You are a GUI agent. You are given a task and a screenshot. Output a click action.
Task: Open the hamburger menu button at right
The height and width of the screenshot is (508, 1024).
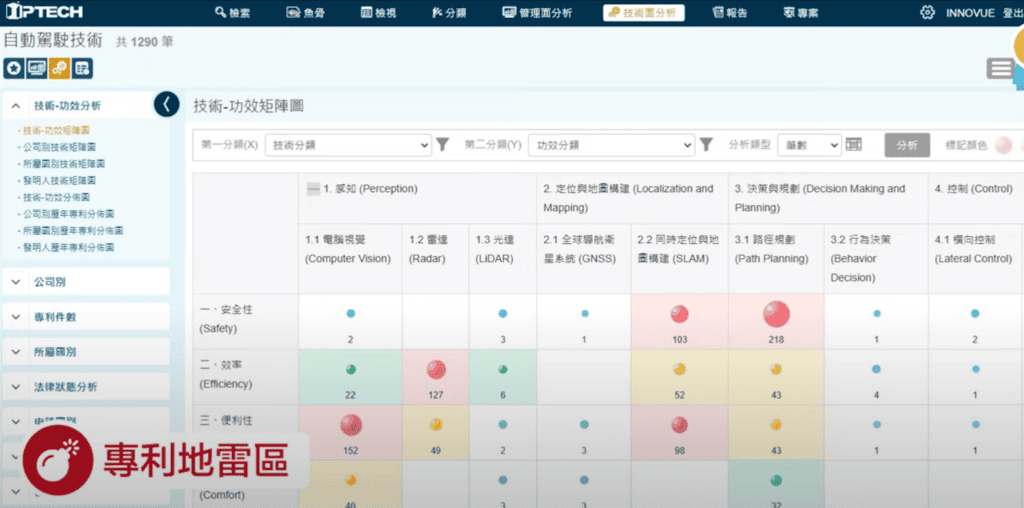pos(1000,68)
